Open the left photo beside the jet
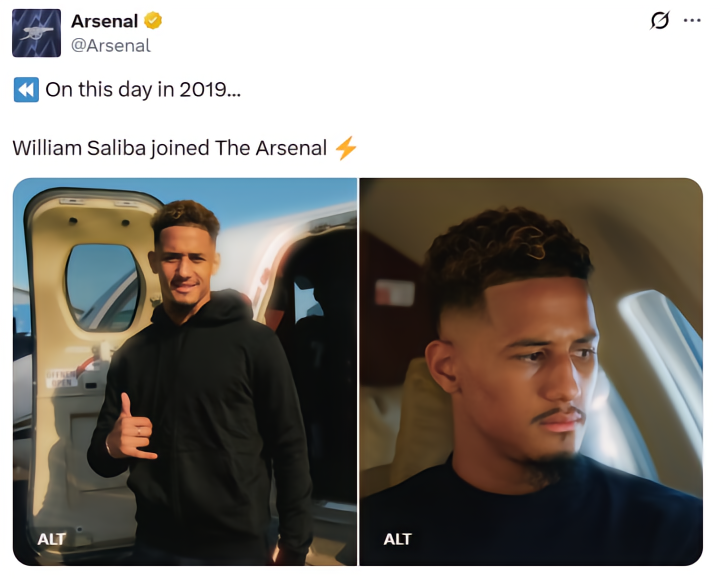 185,372
